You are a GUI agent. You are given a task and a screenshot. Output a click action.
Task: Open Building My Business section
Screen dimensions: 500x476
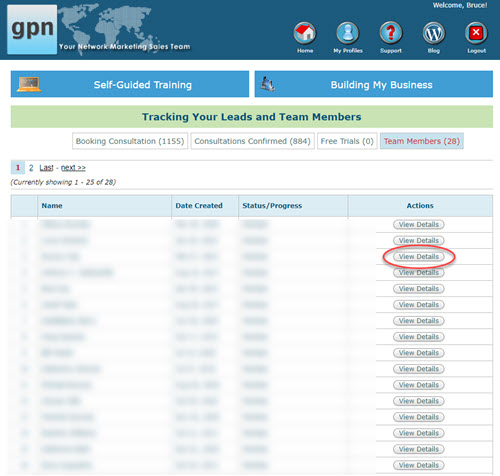pos(374,84)
